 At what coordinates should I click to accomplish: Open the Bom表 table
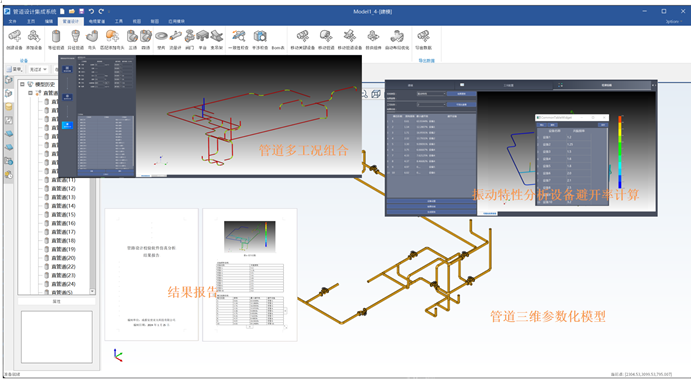point(278,47)
